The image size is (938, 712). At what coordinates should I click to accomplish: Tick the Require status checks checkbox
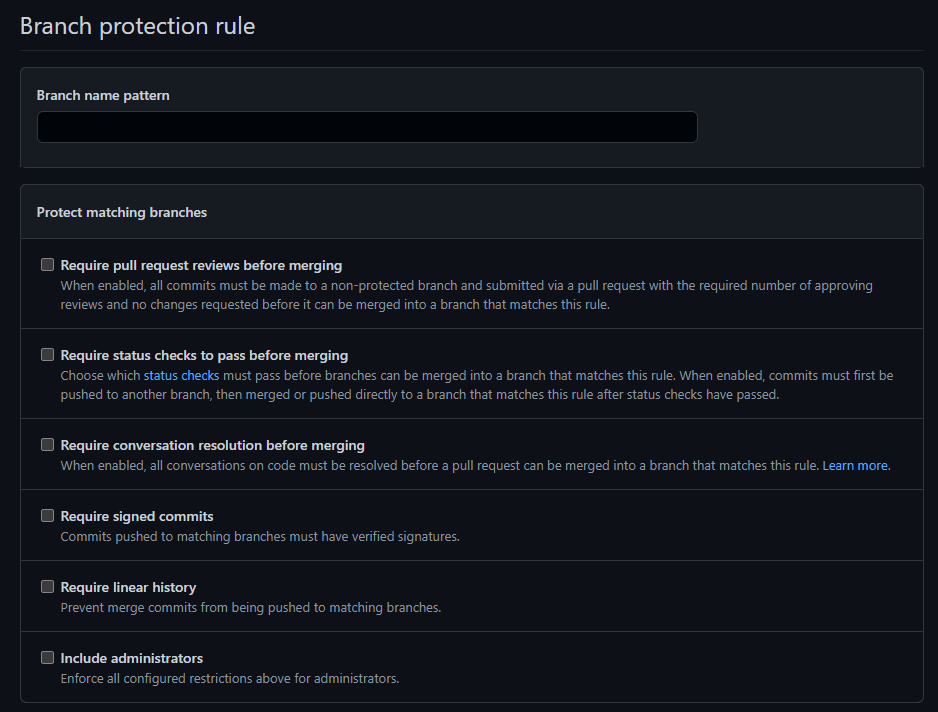pos(47,355)
